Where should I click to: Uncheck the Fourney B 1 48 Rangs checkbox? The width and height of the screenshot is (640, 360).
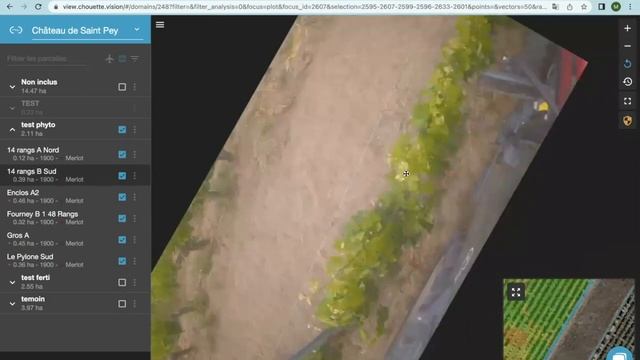(x=122, y=218)
